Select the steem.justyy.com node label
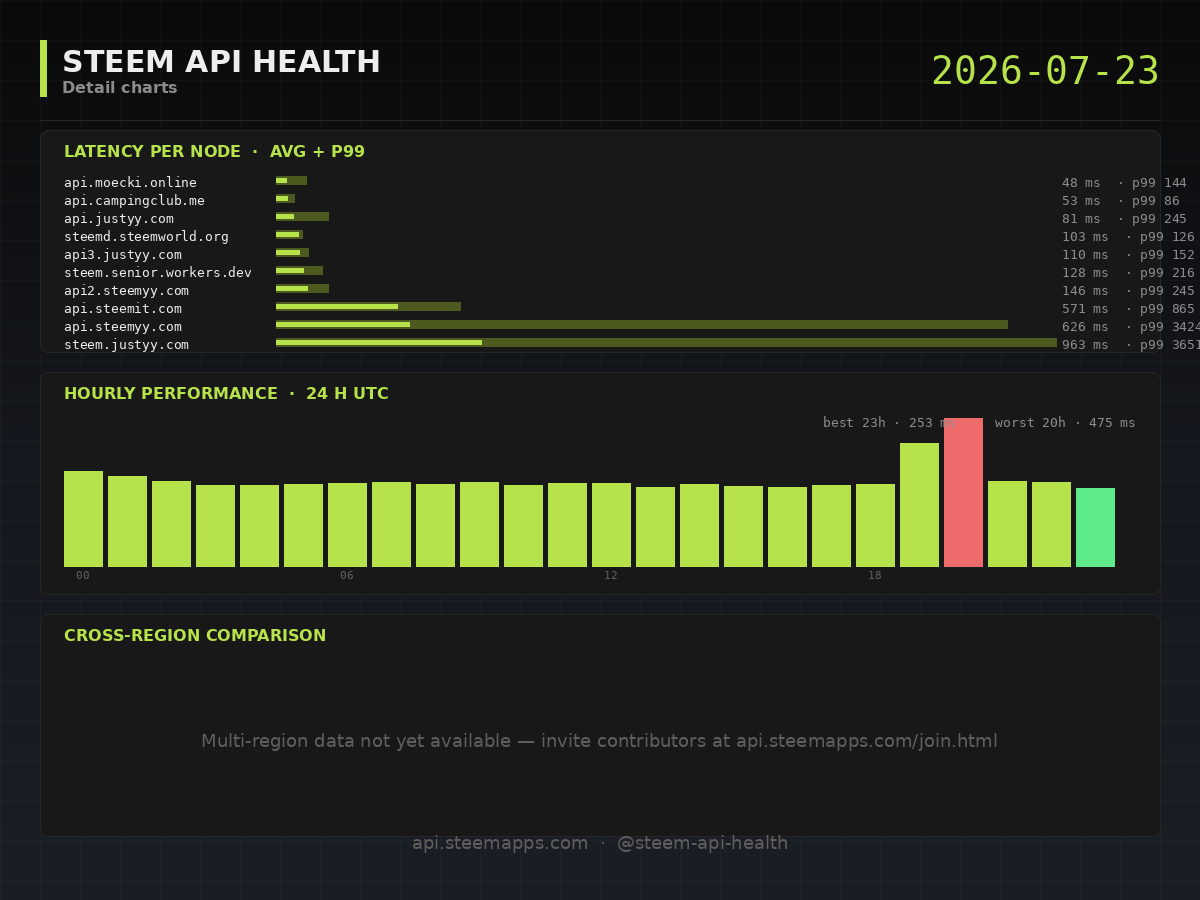 pos(126,345)
